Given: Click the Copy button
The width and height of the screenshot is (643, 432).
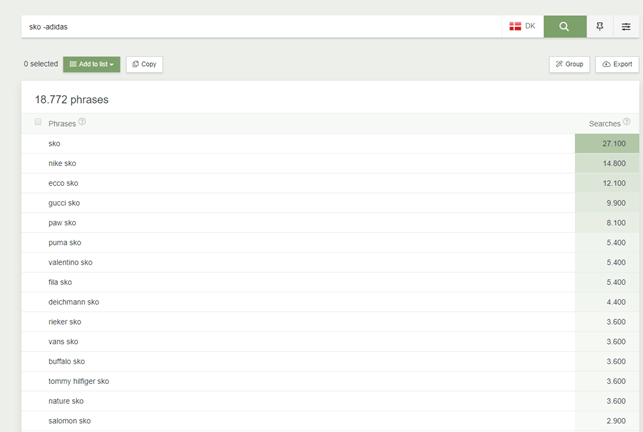Looking at the screenshot, I should [x=144, y=64].
